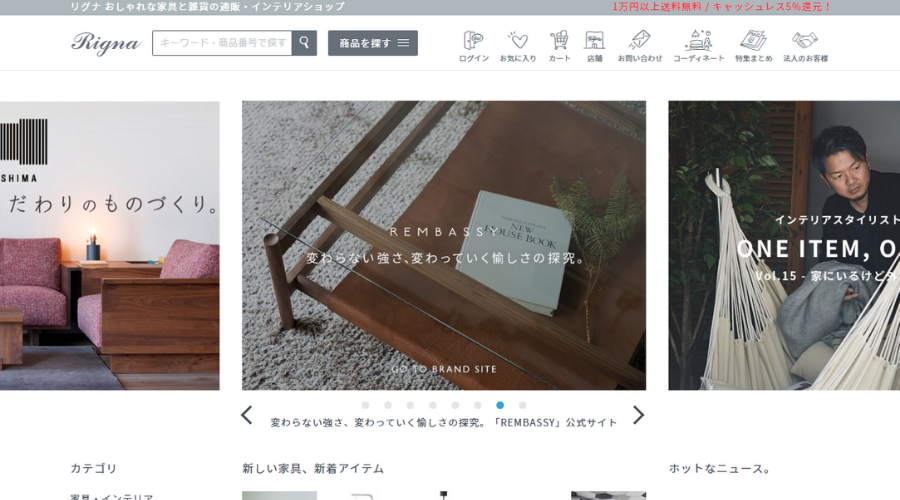Click the REMBASSY 公式サイト caption link
The image size is (900, 500).
(444, 423)
